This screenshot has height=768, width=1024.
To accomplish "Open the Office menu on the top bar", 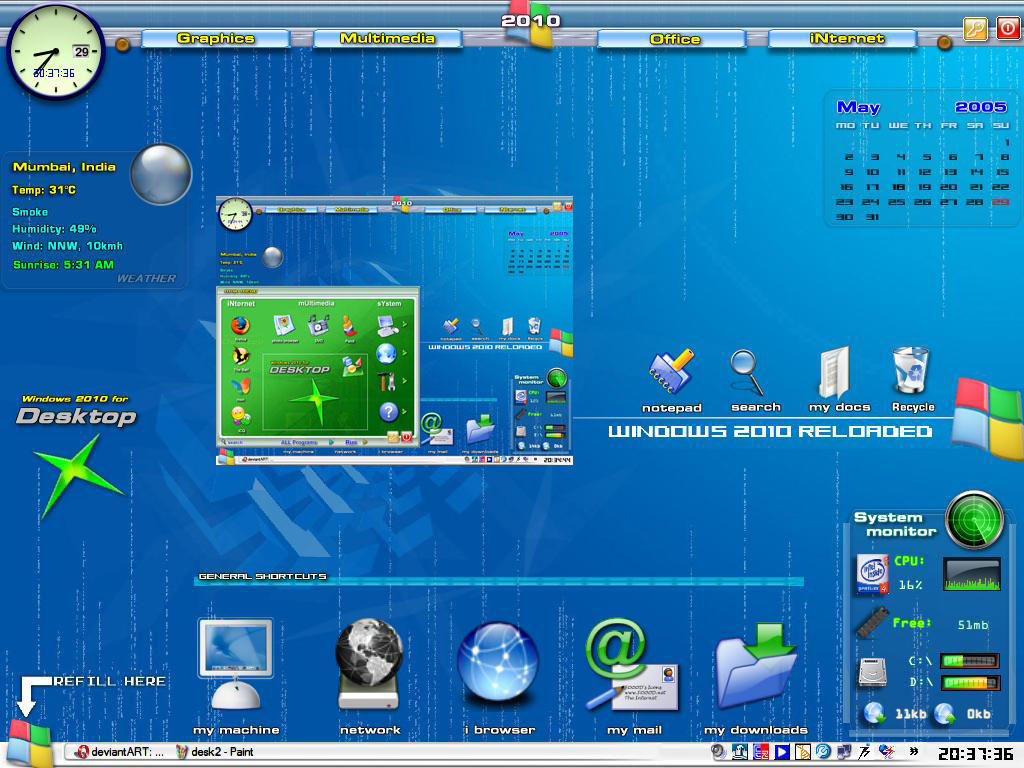I will [676, 38].
